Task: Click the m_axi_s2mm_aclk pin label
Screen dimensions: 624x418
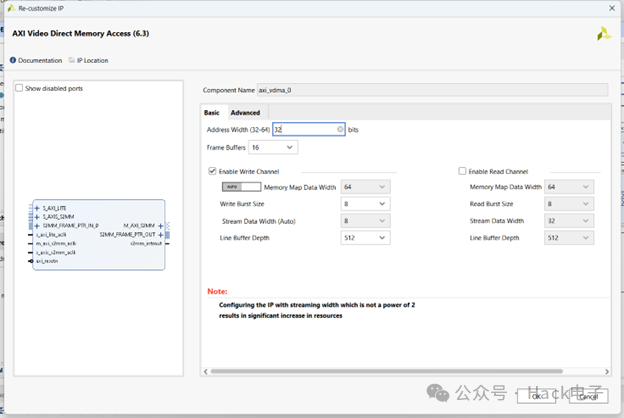Action: [x=56, y=244]
